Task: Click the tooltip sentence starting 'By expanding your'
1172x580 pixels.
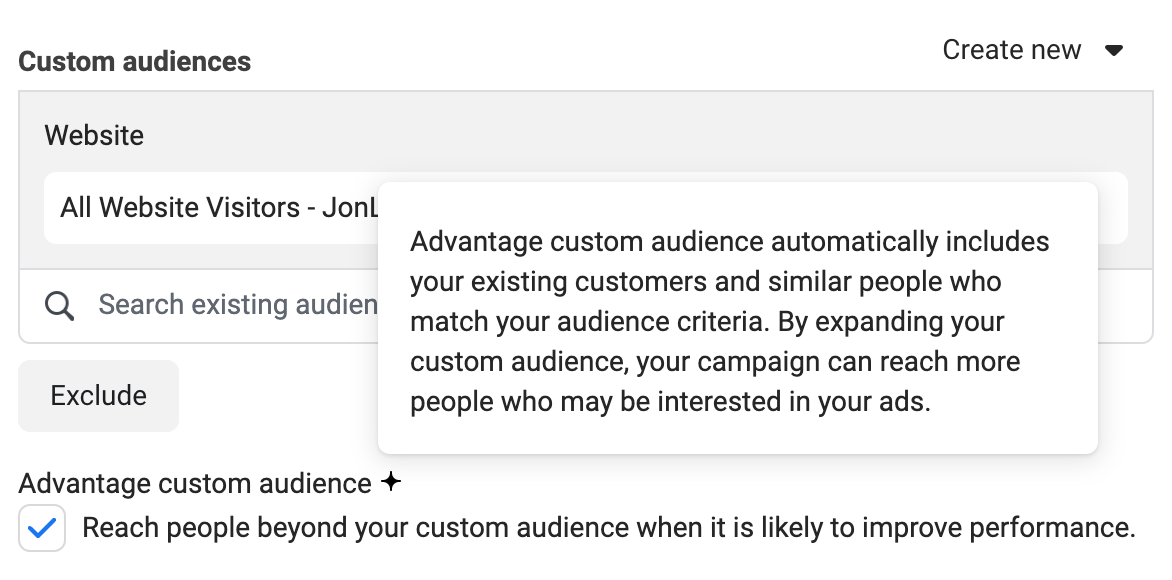Action: (891, 322)
